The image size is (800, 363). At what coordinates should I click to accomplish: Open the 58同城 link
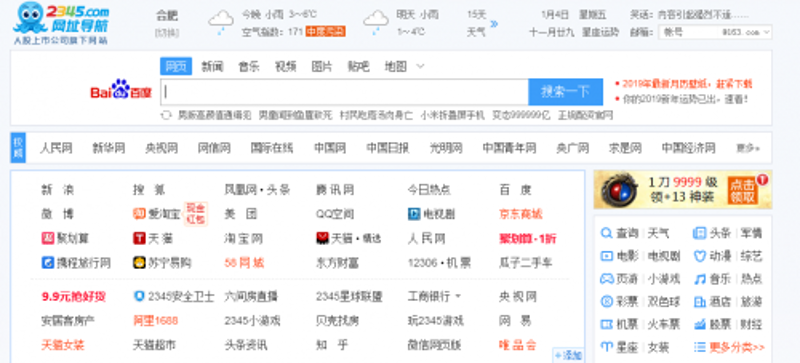pyautogui.click(x=244, y=263)
